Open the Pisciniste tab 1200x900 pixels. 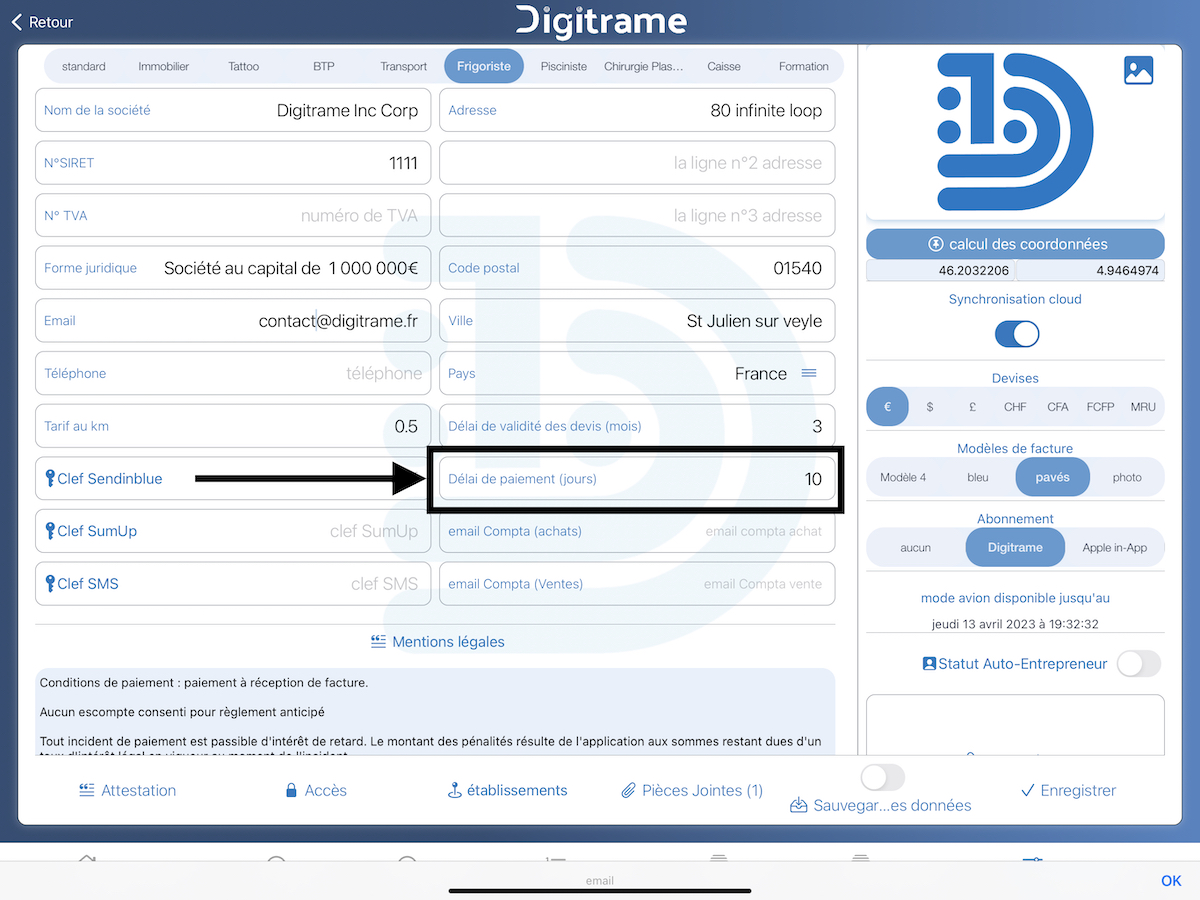coord(564,66)
